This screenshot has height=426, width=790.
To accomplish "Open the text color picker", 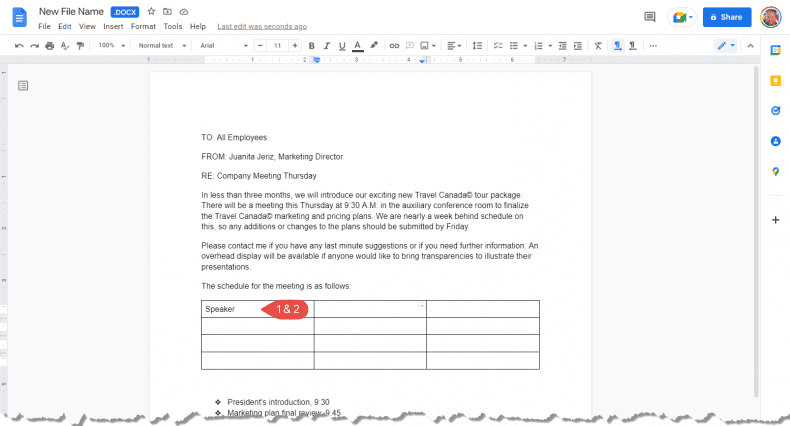I will pyautogui.click(x=357, y=45).
